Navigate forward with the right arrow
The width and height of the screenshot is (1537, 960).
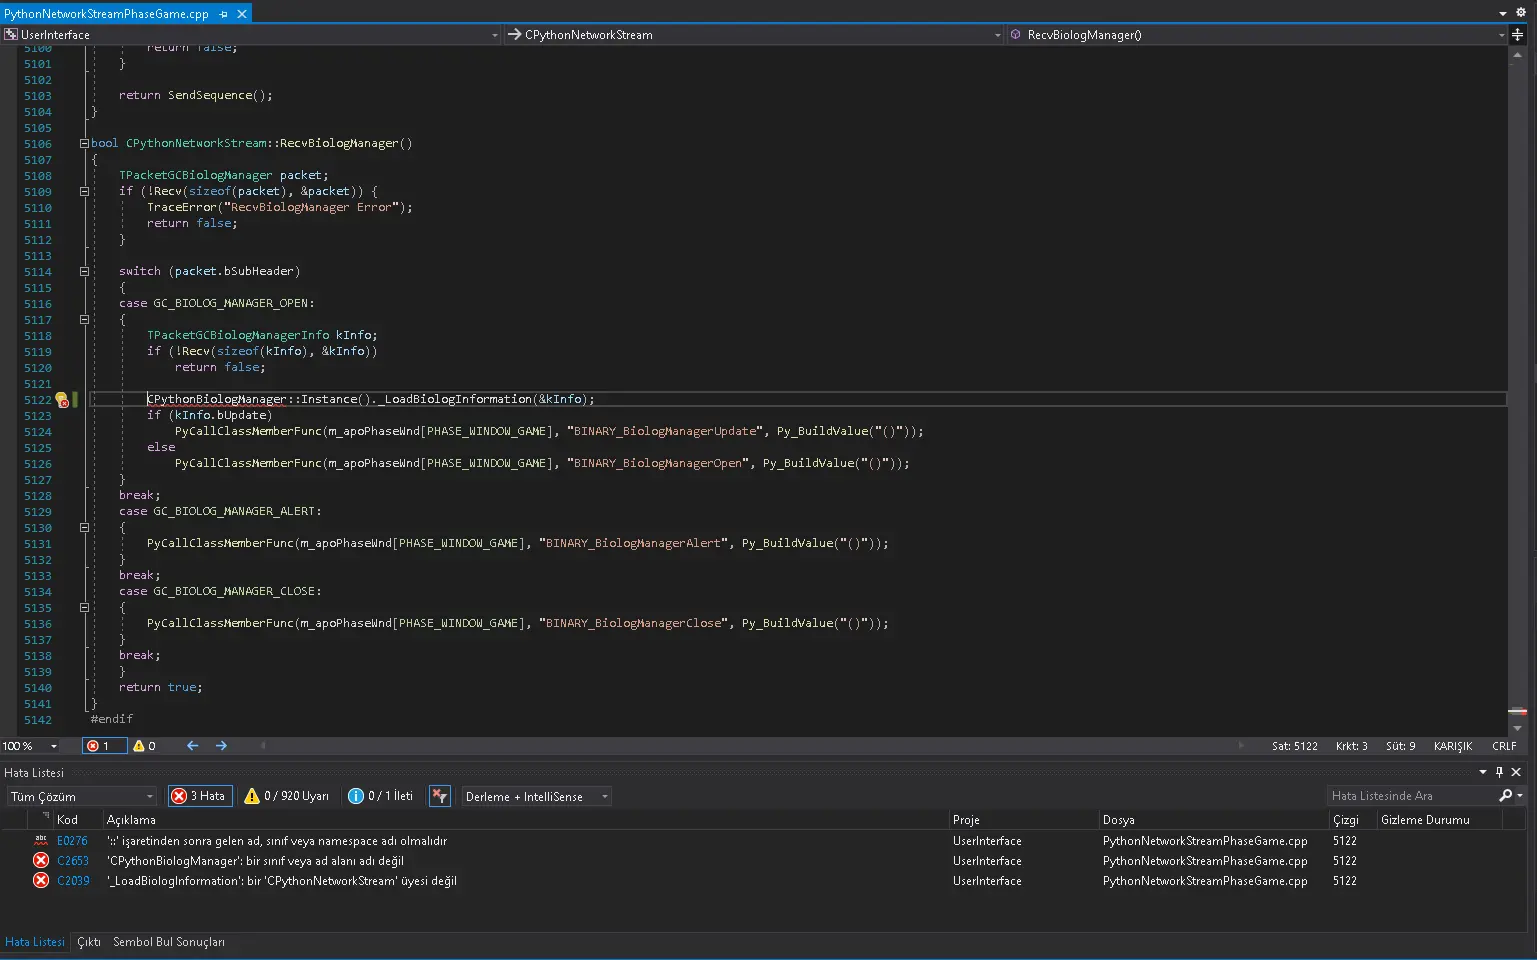[x=221, y=746]
